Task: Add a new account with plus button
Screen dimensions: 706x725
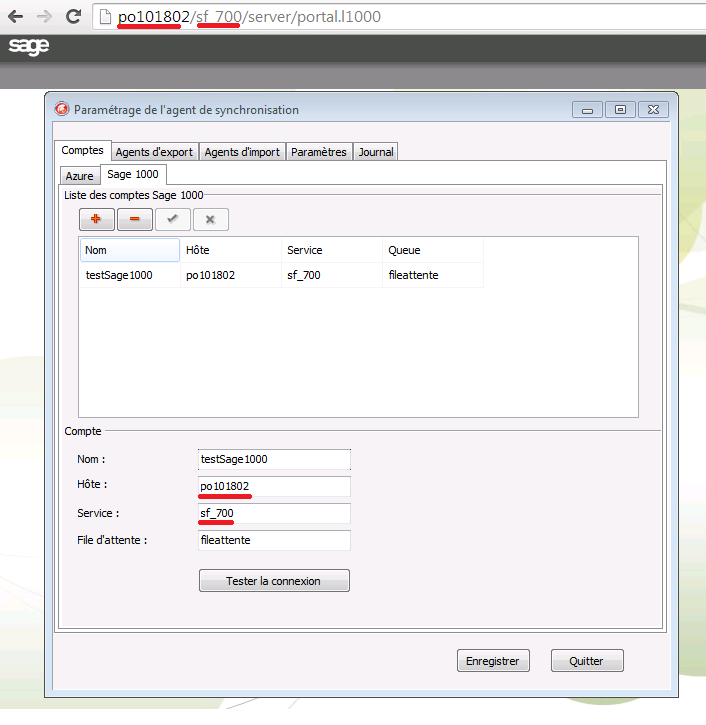Action: pyautogui.click(x=96, y=219)
